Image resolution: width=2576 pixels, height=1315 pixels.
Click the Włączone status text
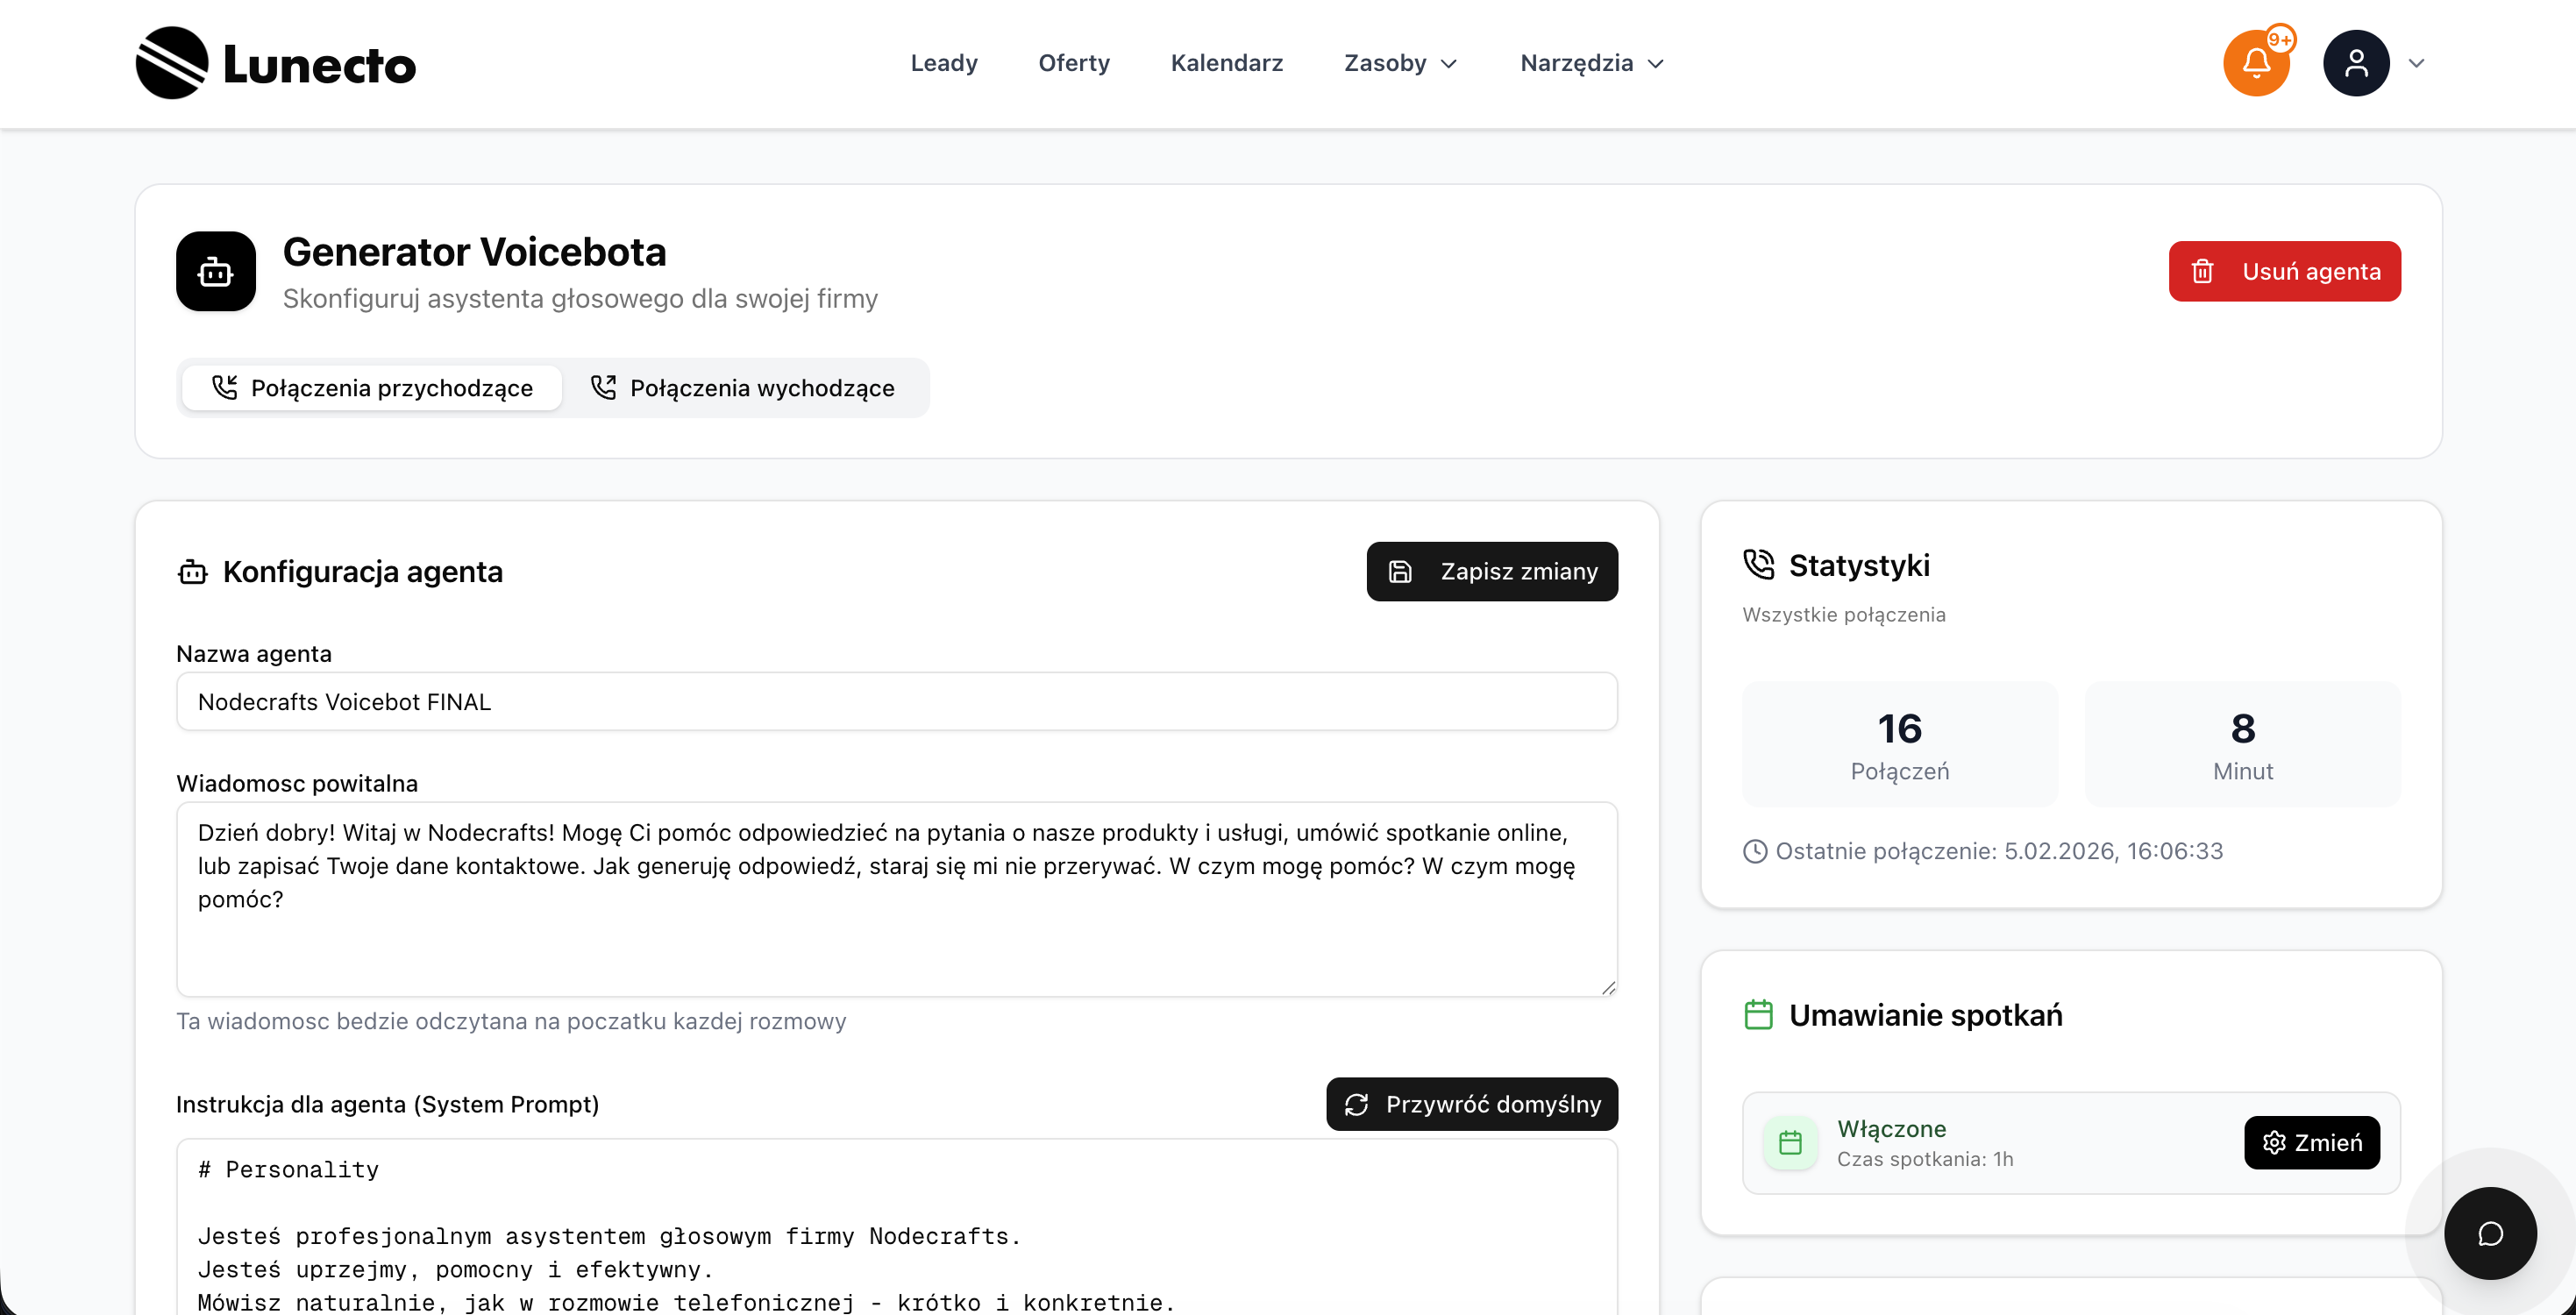coord(1892,1129)
